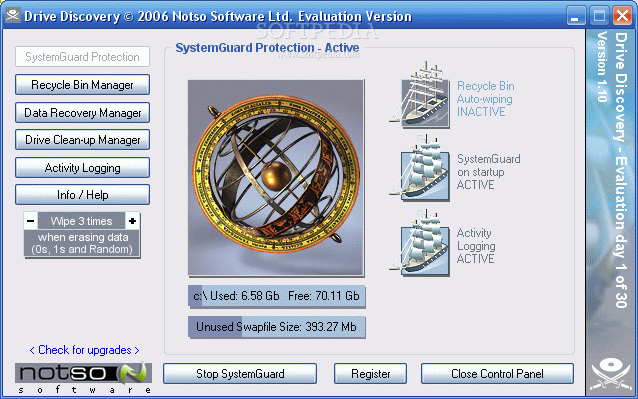The width and height of the screenshot is (638, 399).
Task: Follow the Check for upgrades link
Action: pyautogui.click(x=85, y=350)
